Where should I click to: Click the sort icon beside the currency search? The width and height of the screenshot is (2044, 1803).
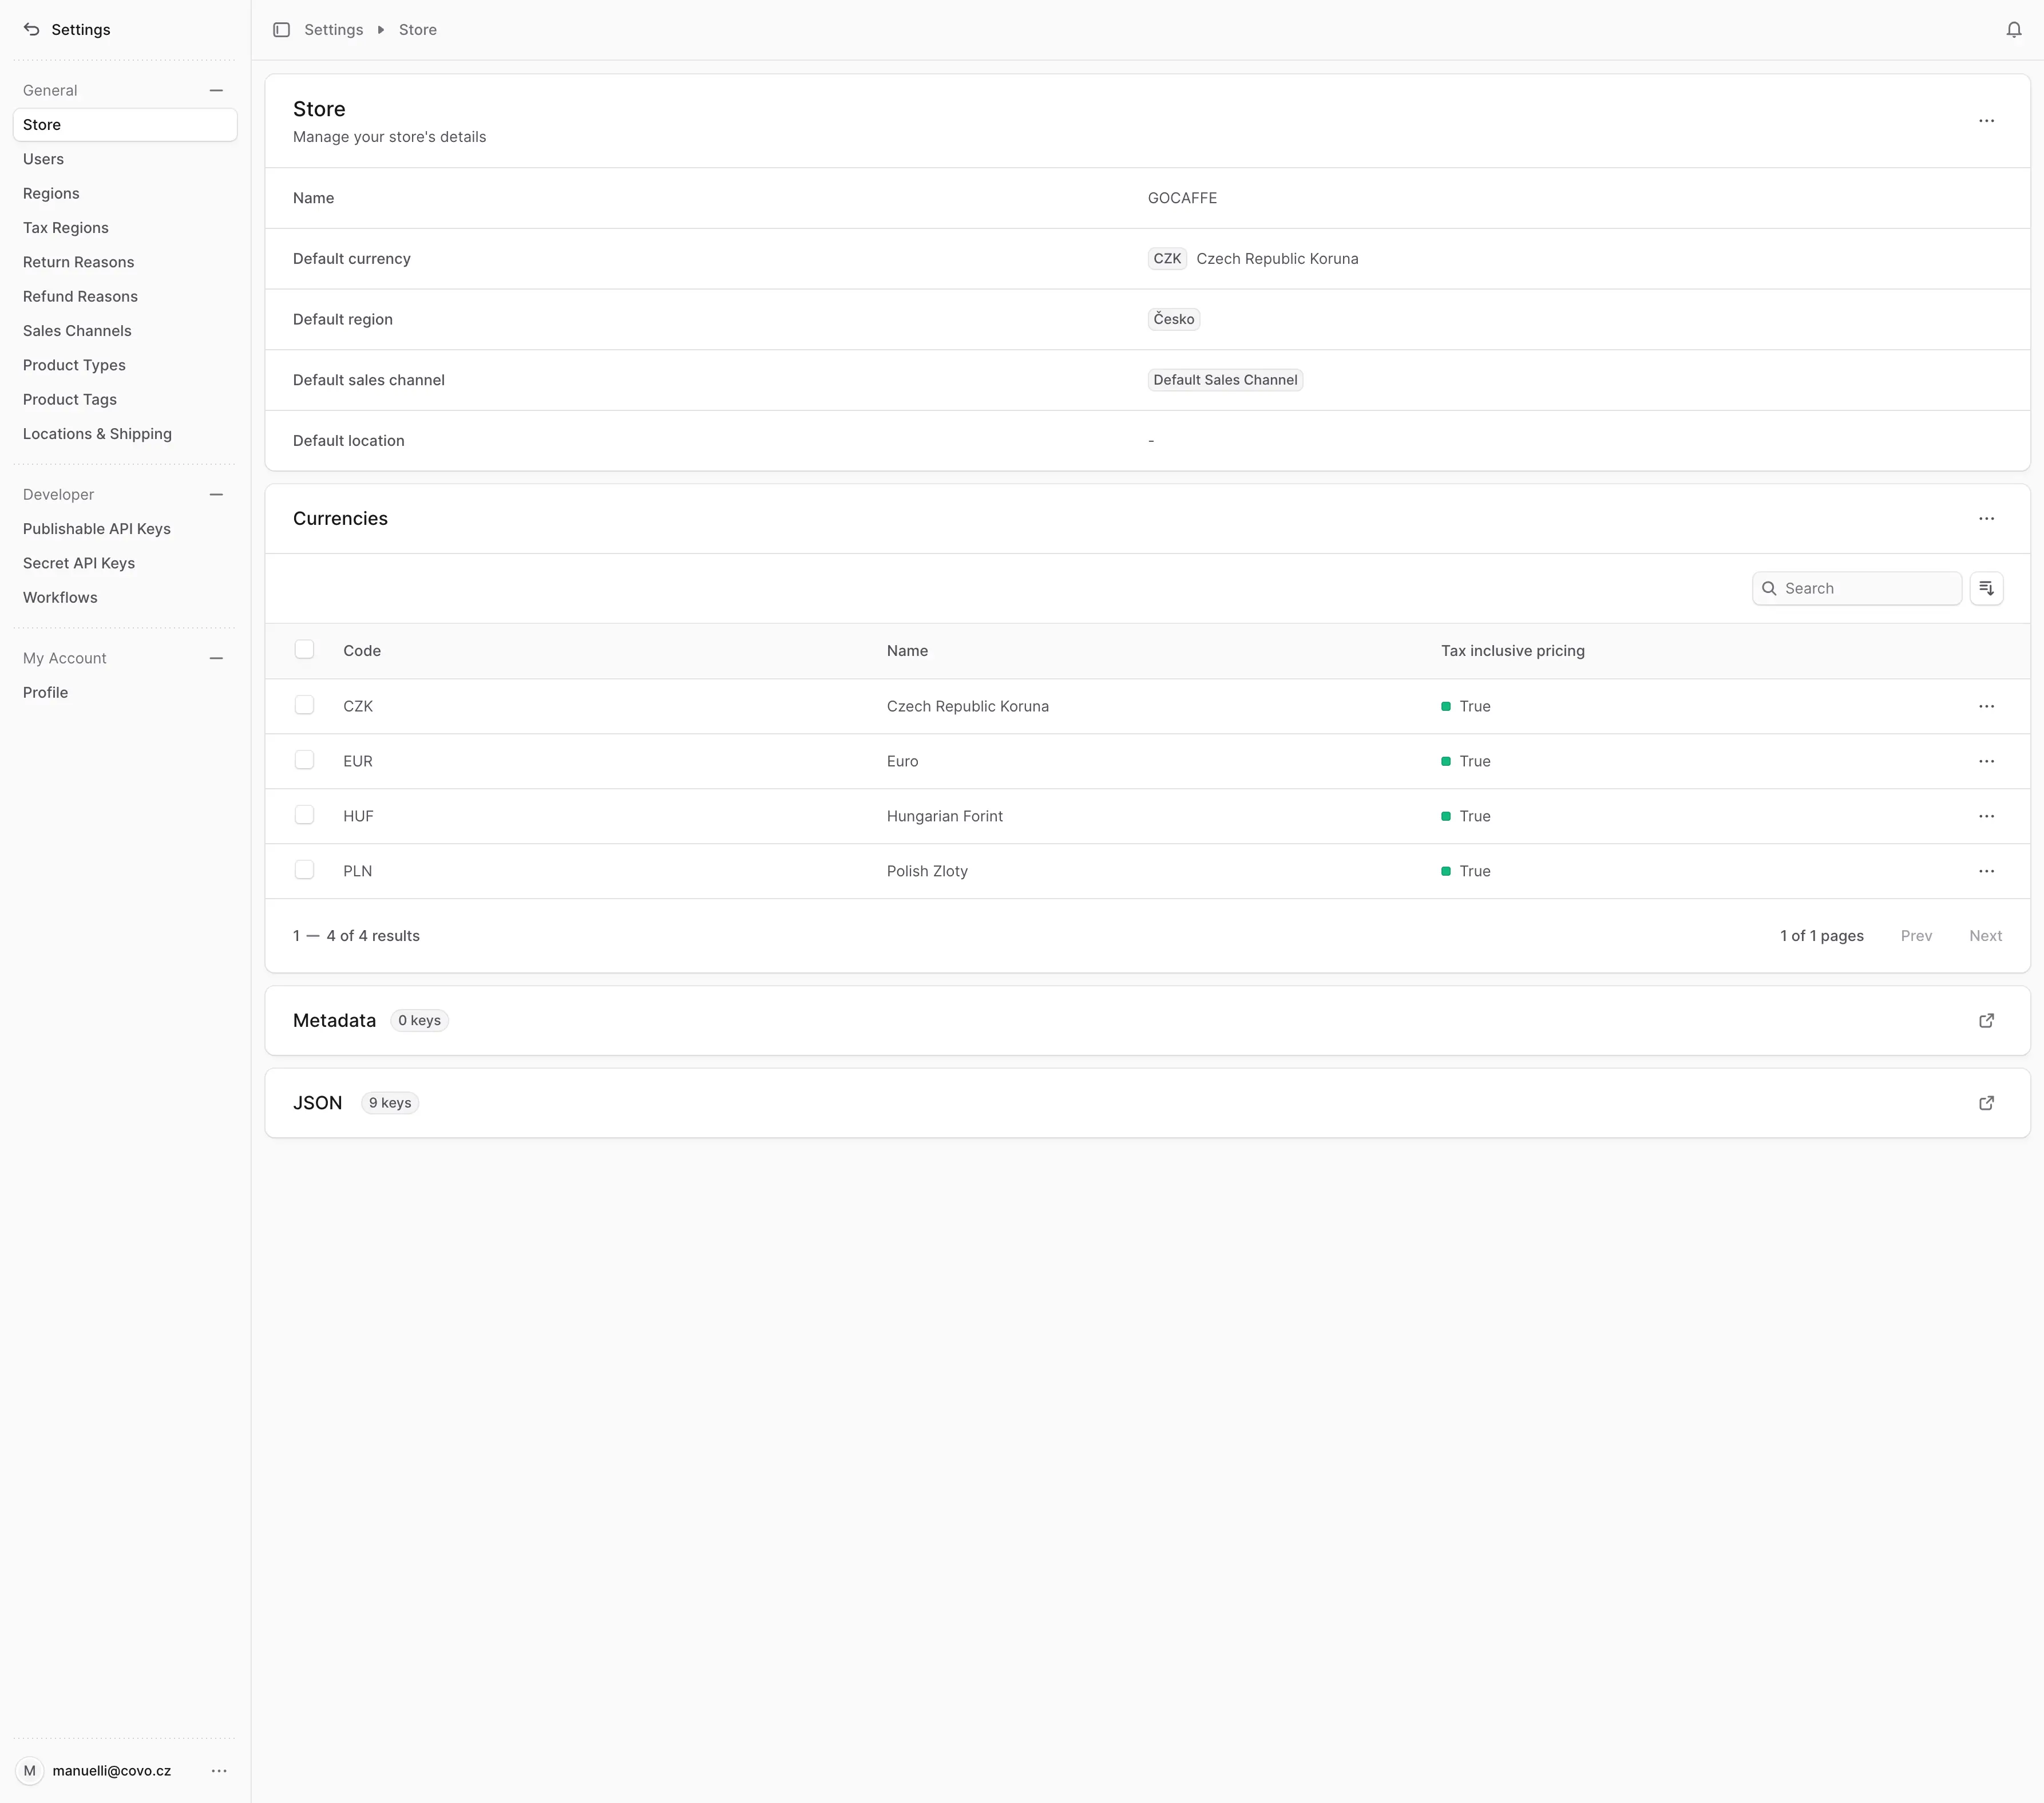pyautogui.click(x=1987, y=588)
